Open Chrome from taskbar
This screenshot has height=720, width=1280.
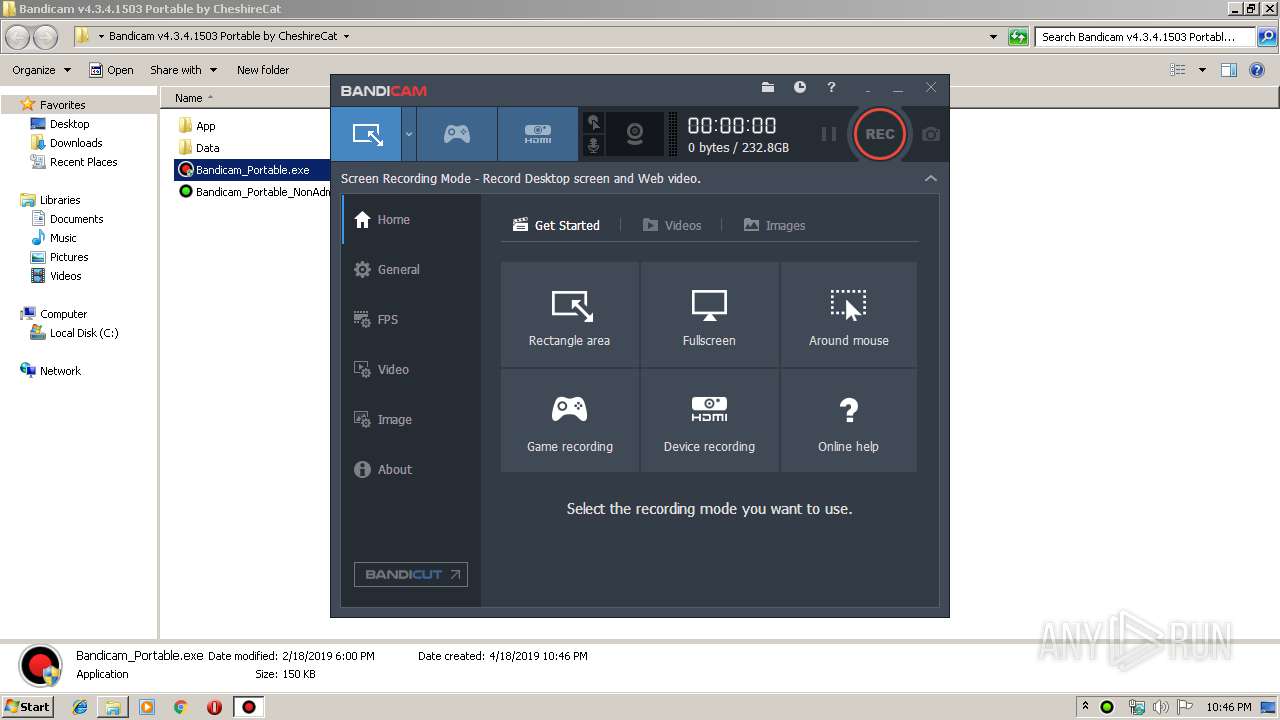[181, 707]
